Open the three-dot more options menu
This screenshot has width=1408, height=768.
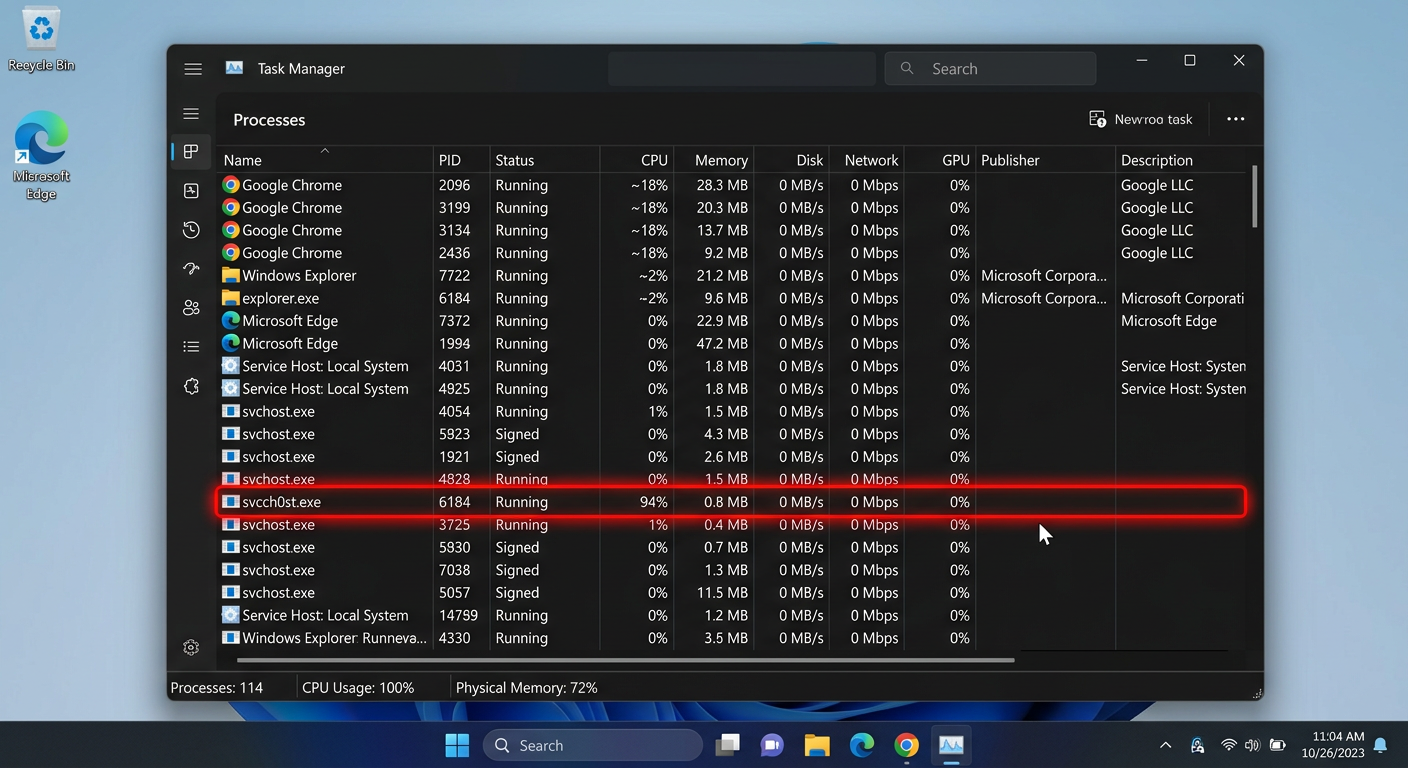point(1235,119)
